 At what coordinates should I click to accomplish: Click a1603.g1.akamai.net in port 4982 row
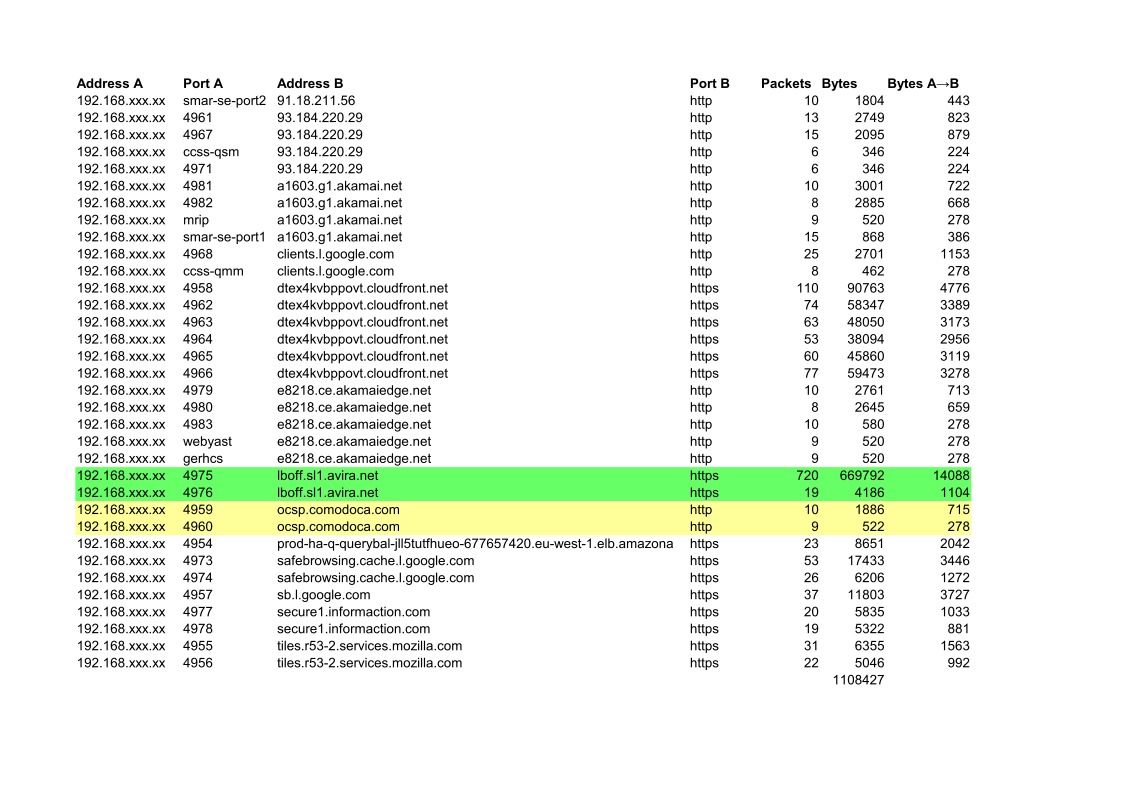(339, 203)
